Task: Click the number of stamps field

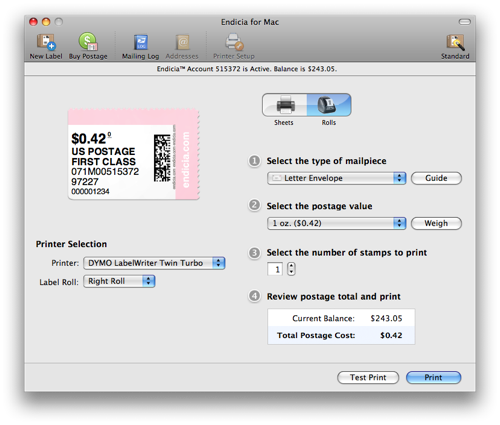Action: click(x=275, y=269)
